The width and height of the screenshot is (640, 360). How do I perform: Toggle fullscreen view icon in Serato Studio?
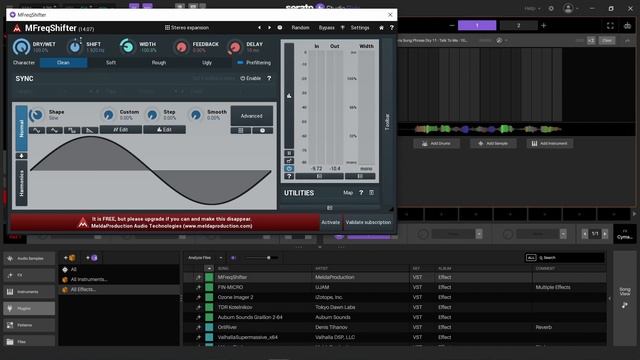pyautogui.click(x=610, y=26)
